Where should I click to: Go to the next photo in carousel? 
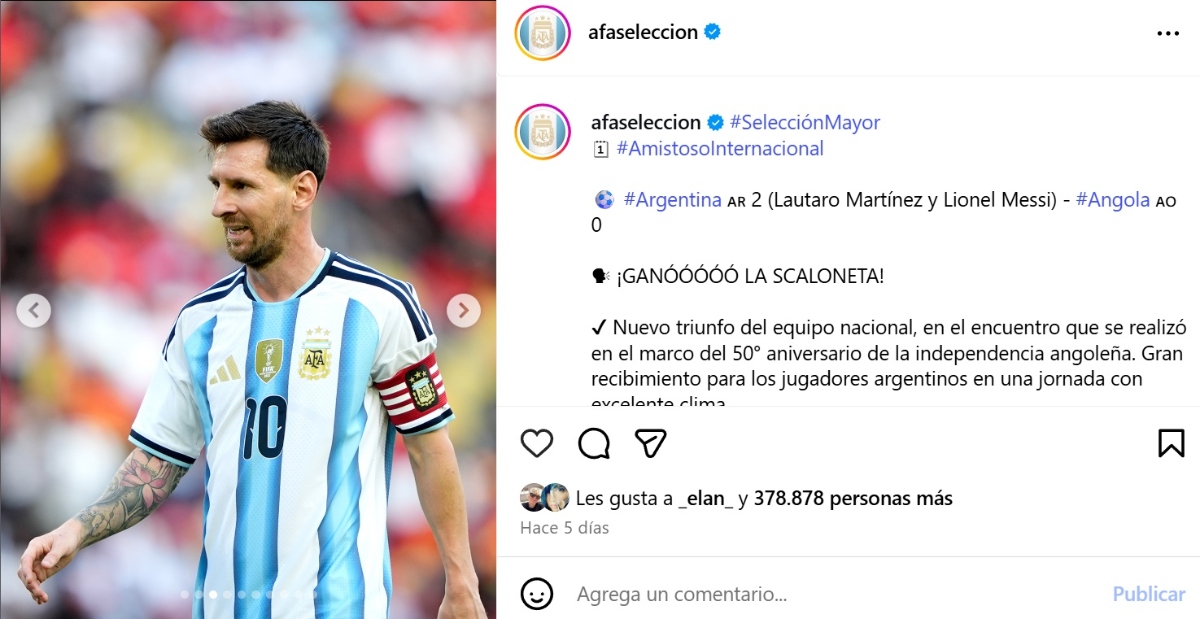coord(463,311)
